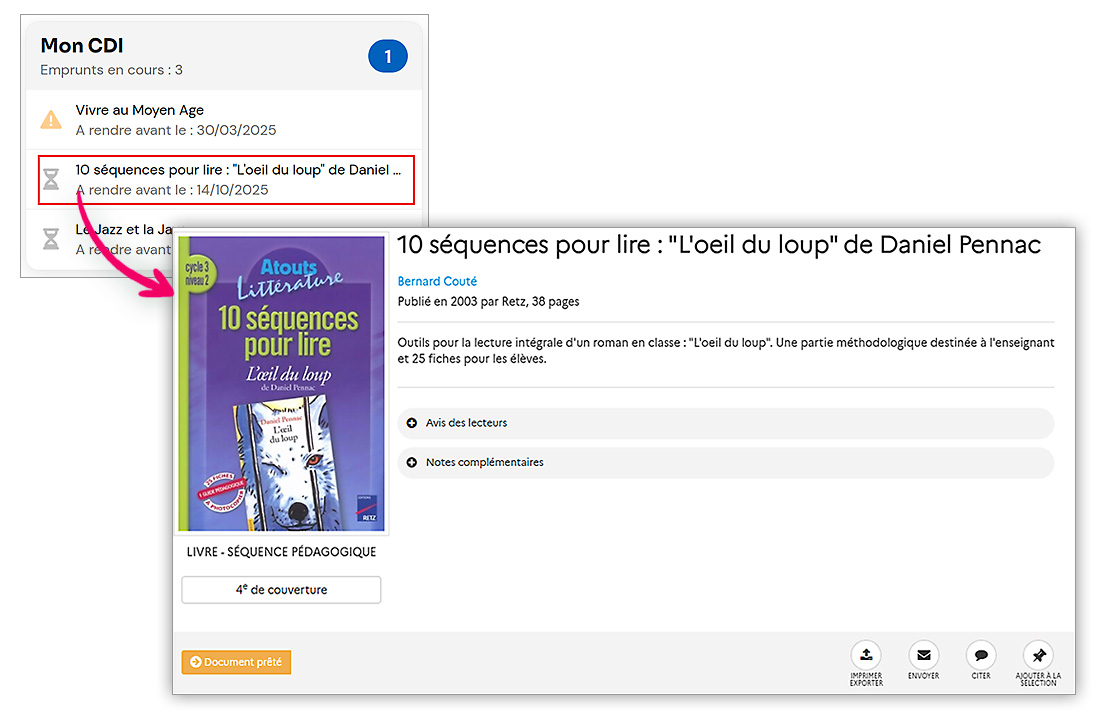Screen dimensions: 1100x724
Task: Click the Envoyer envelope icon
Action: [923, 655]
